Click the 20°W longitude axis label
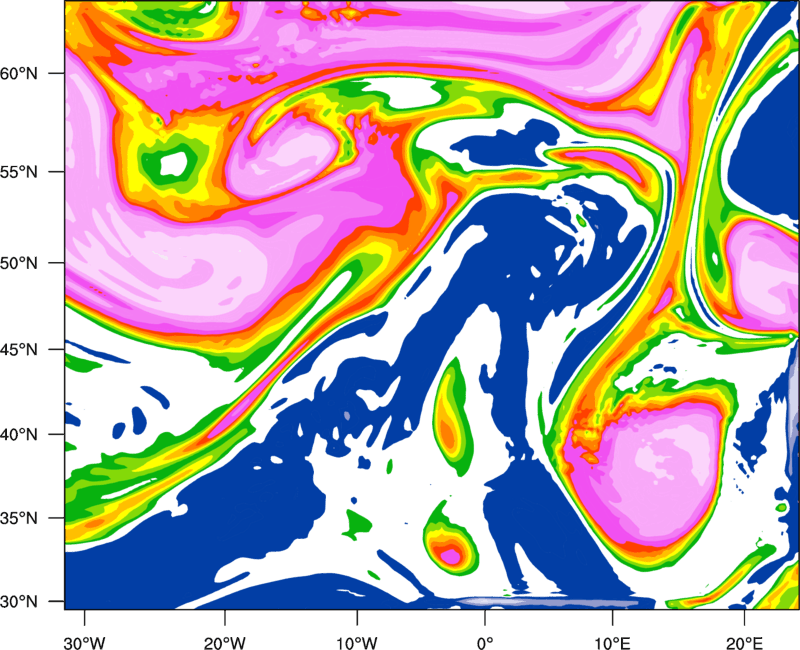The height and width of the screenshot is (650, 800). pyautogui.click(x=224, y=643)
